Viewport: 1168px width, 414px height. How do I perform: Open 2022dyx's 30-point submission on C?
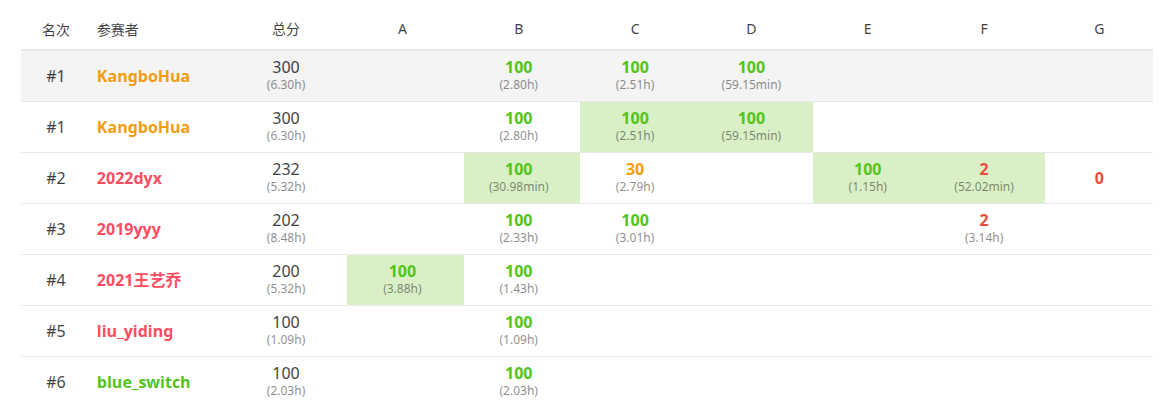pos(635,169)
